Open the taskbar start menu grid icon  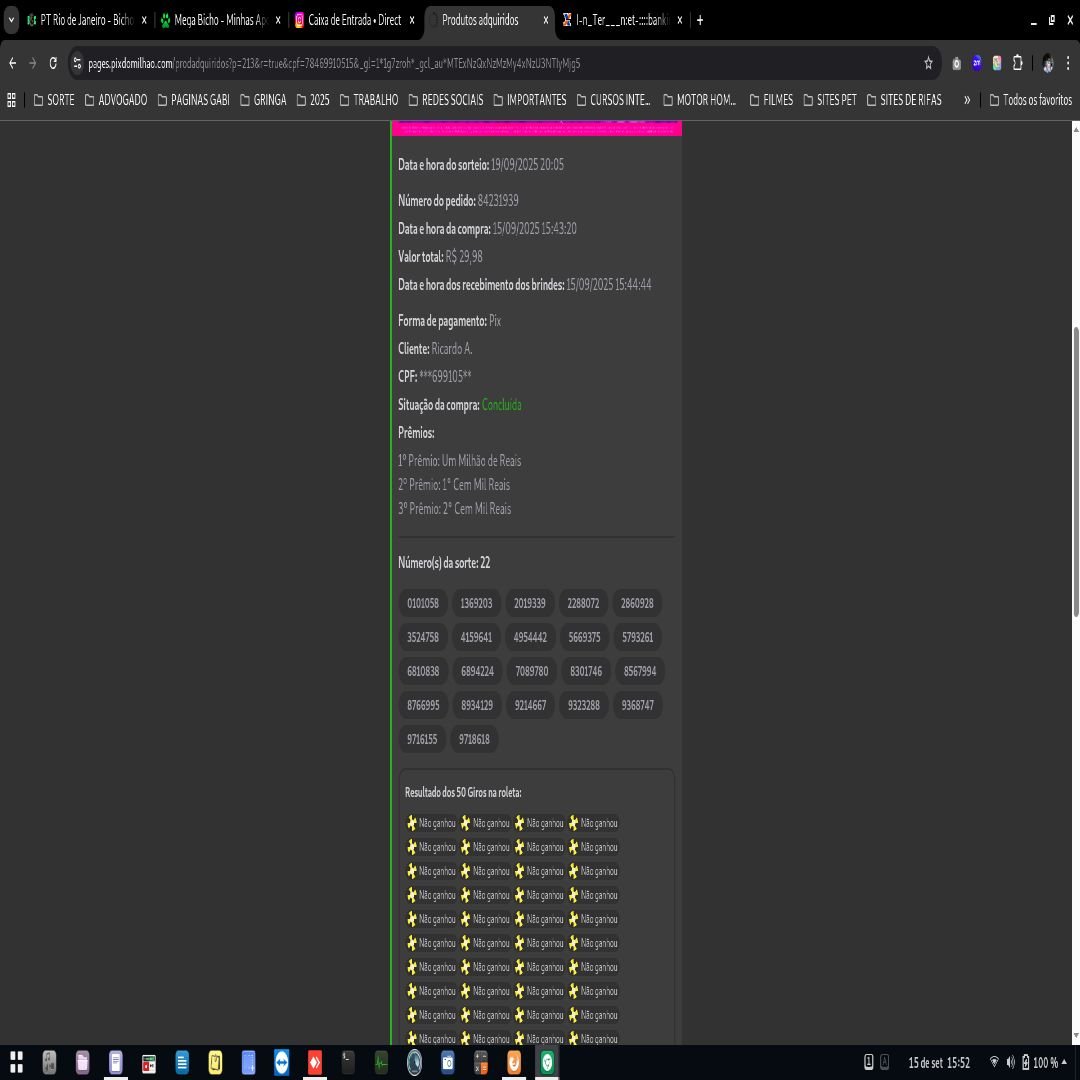pos(16,1062)
